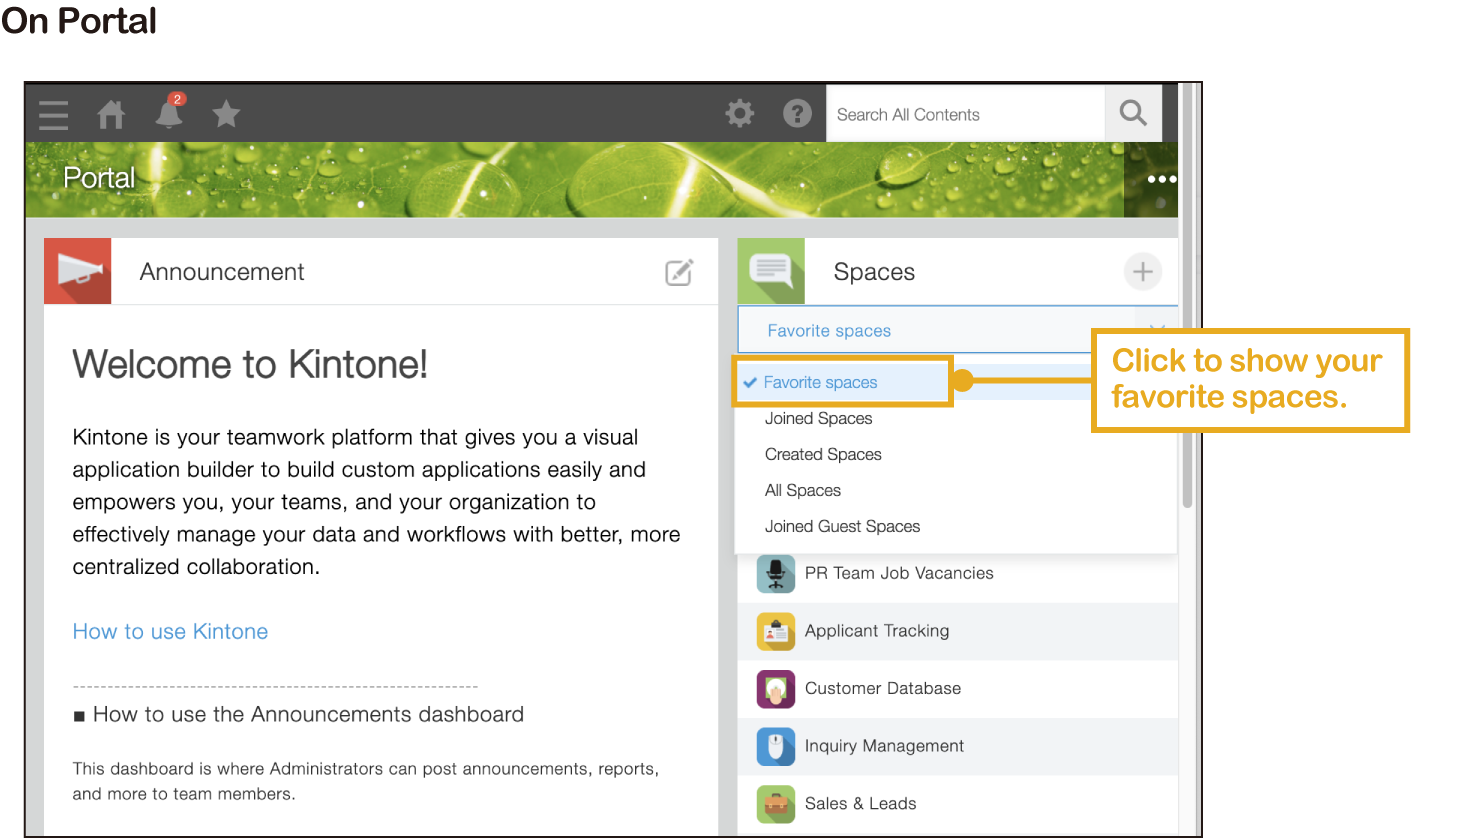Open the favorites star icon
1466x838 pixels.
pyautogui.click(x=226, y=114)
